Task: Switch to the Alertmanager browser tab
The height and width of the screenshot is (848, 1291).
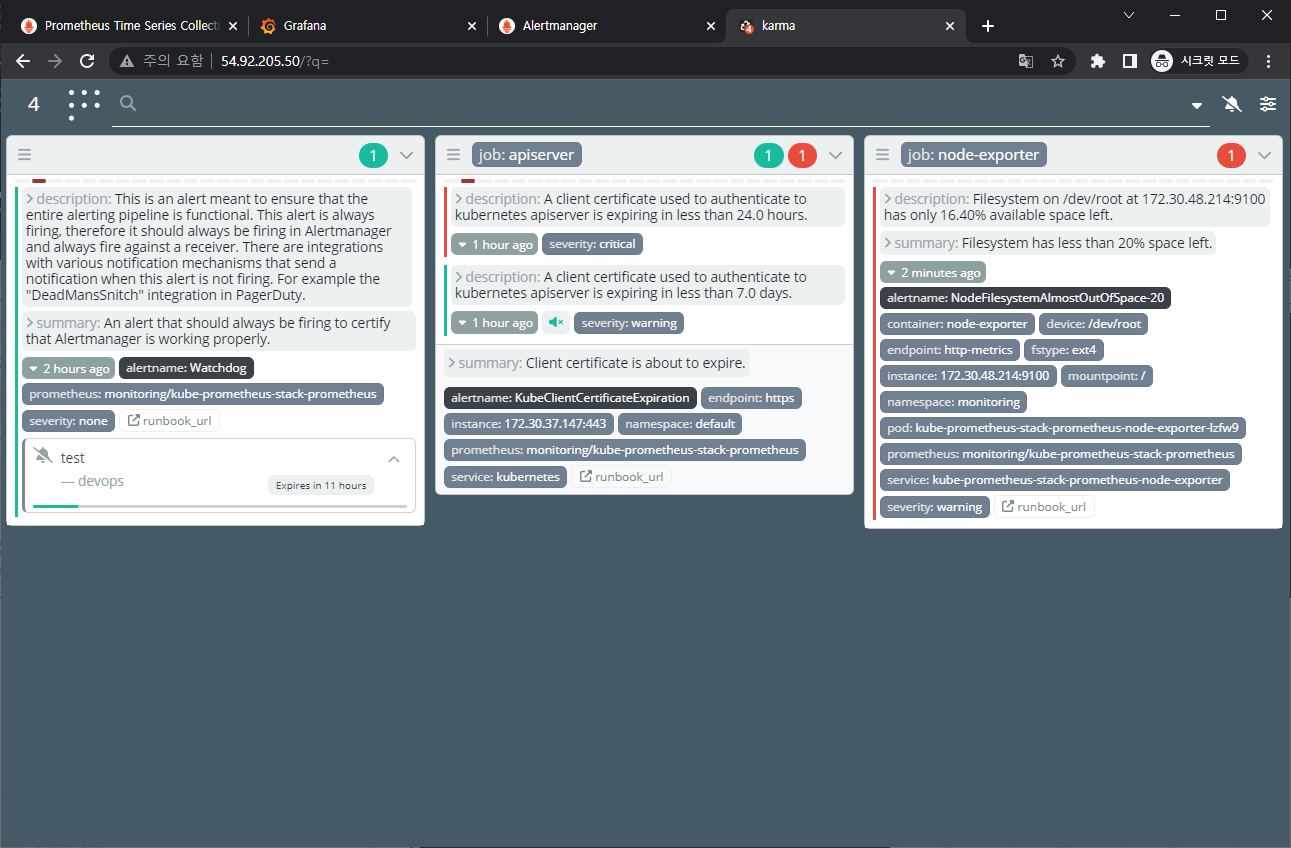Action: click(607, 26)
